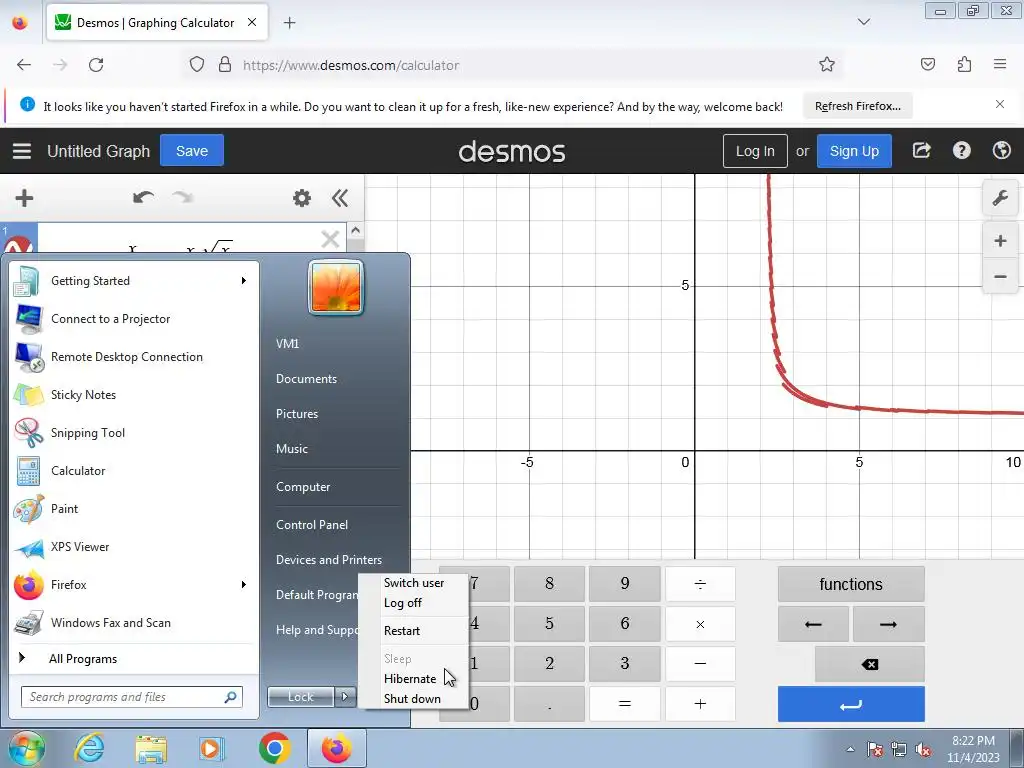Image resolution: width=1024 pixels, height=768 pixels.
Task: Select Restart from the power menu
Action: coord(402,631)
